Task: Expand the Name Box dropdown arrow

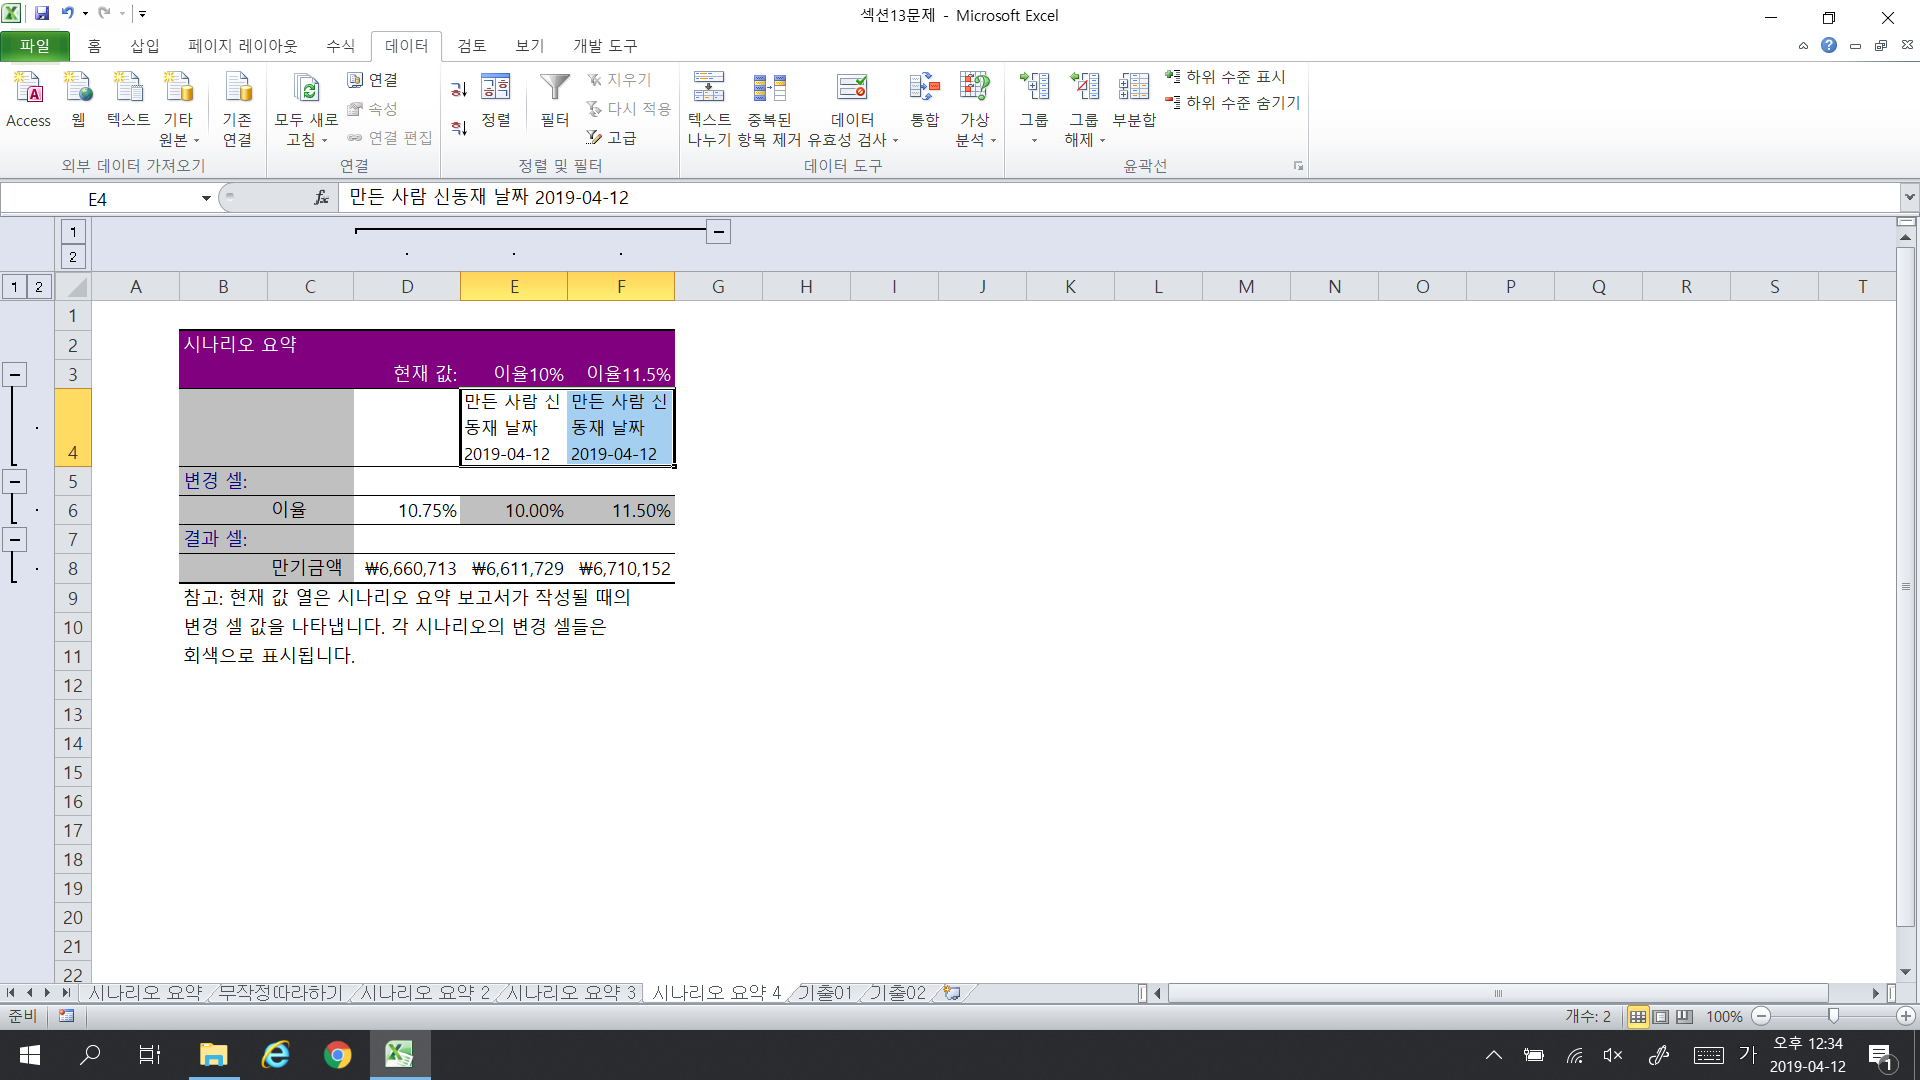Action: (x=206, y=198)
